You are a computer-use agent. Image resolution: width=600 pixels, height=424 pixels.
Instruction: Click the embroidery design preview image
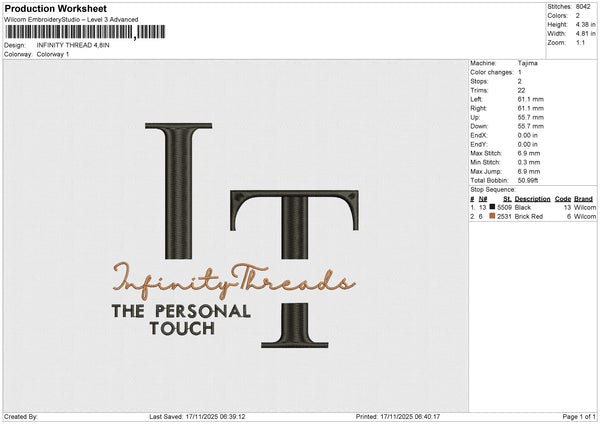tap(236, 236)
